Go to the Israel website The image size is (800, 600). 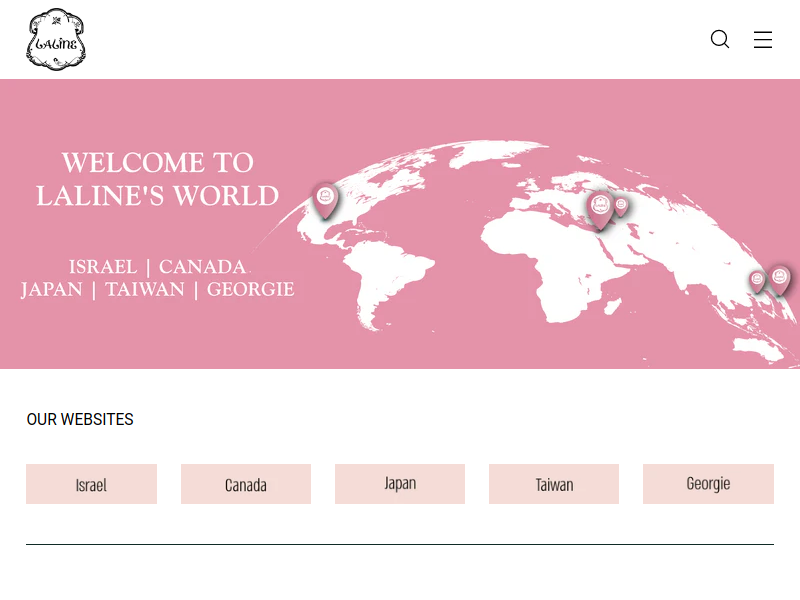pyautogui.click(x=91, y=484)
